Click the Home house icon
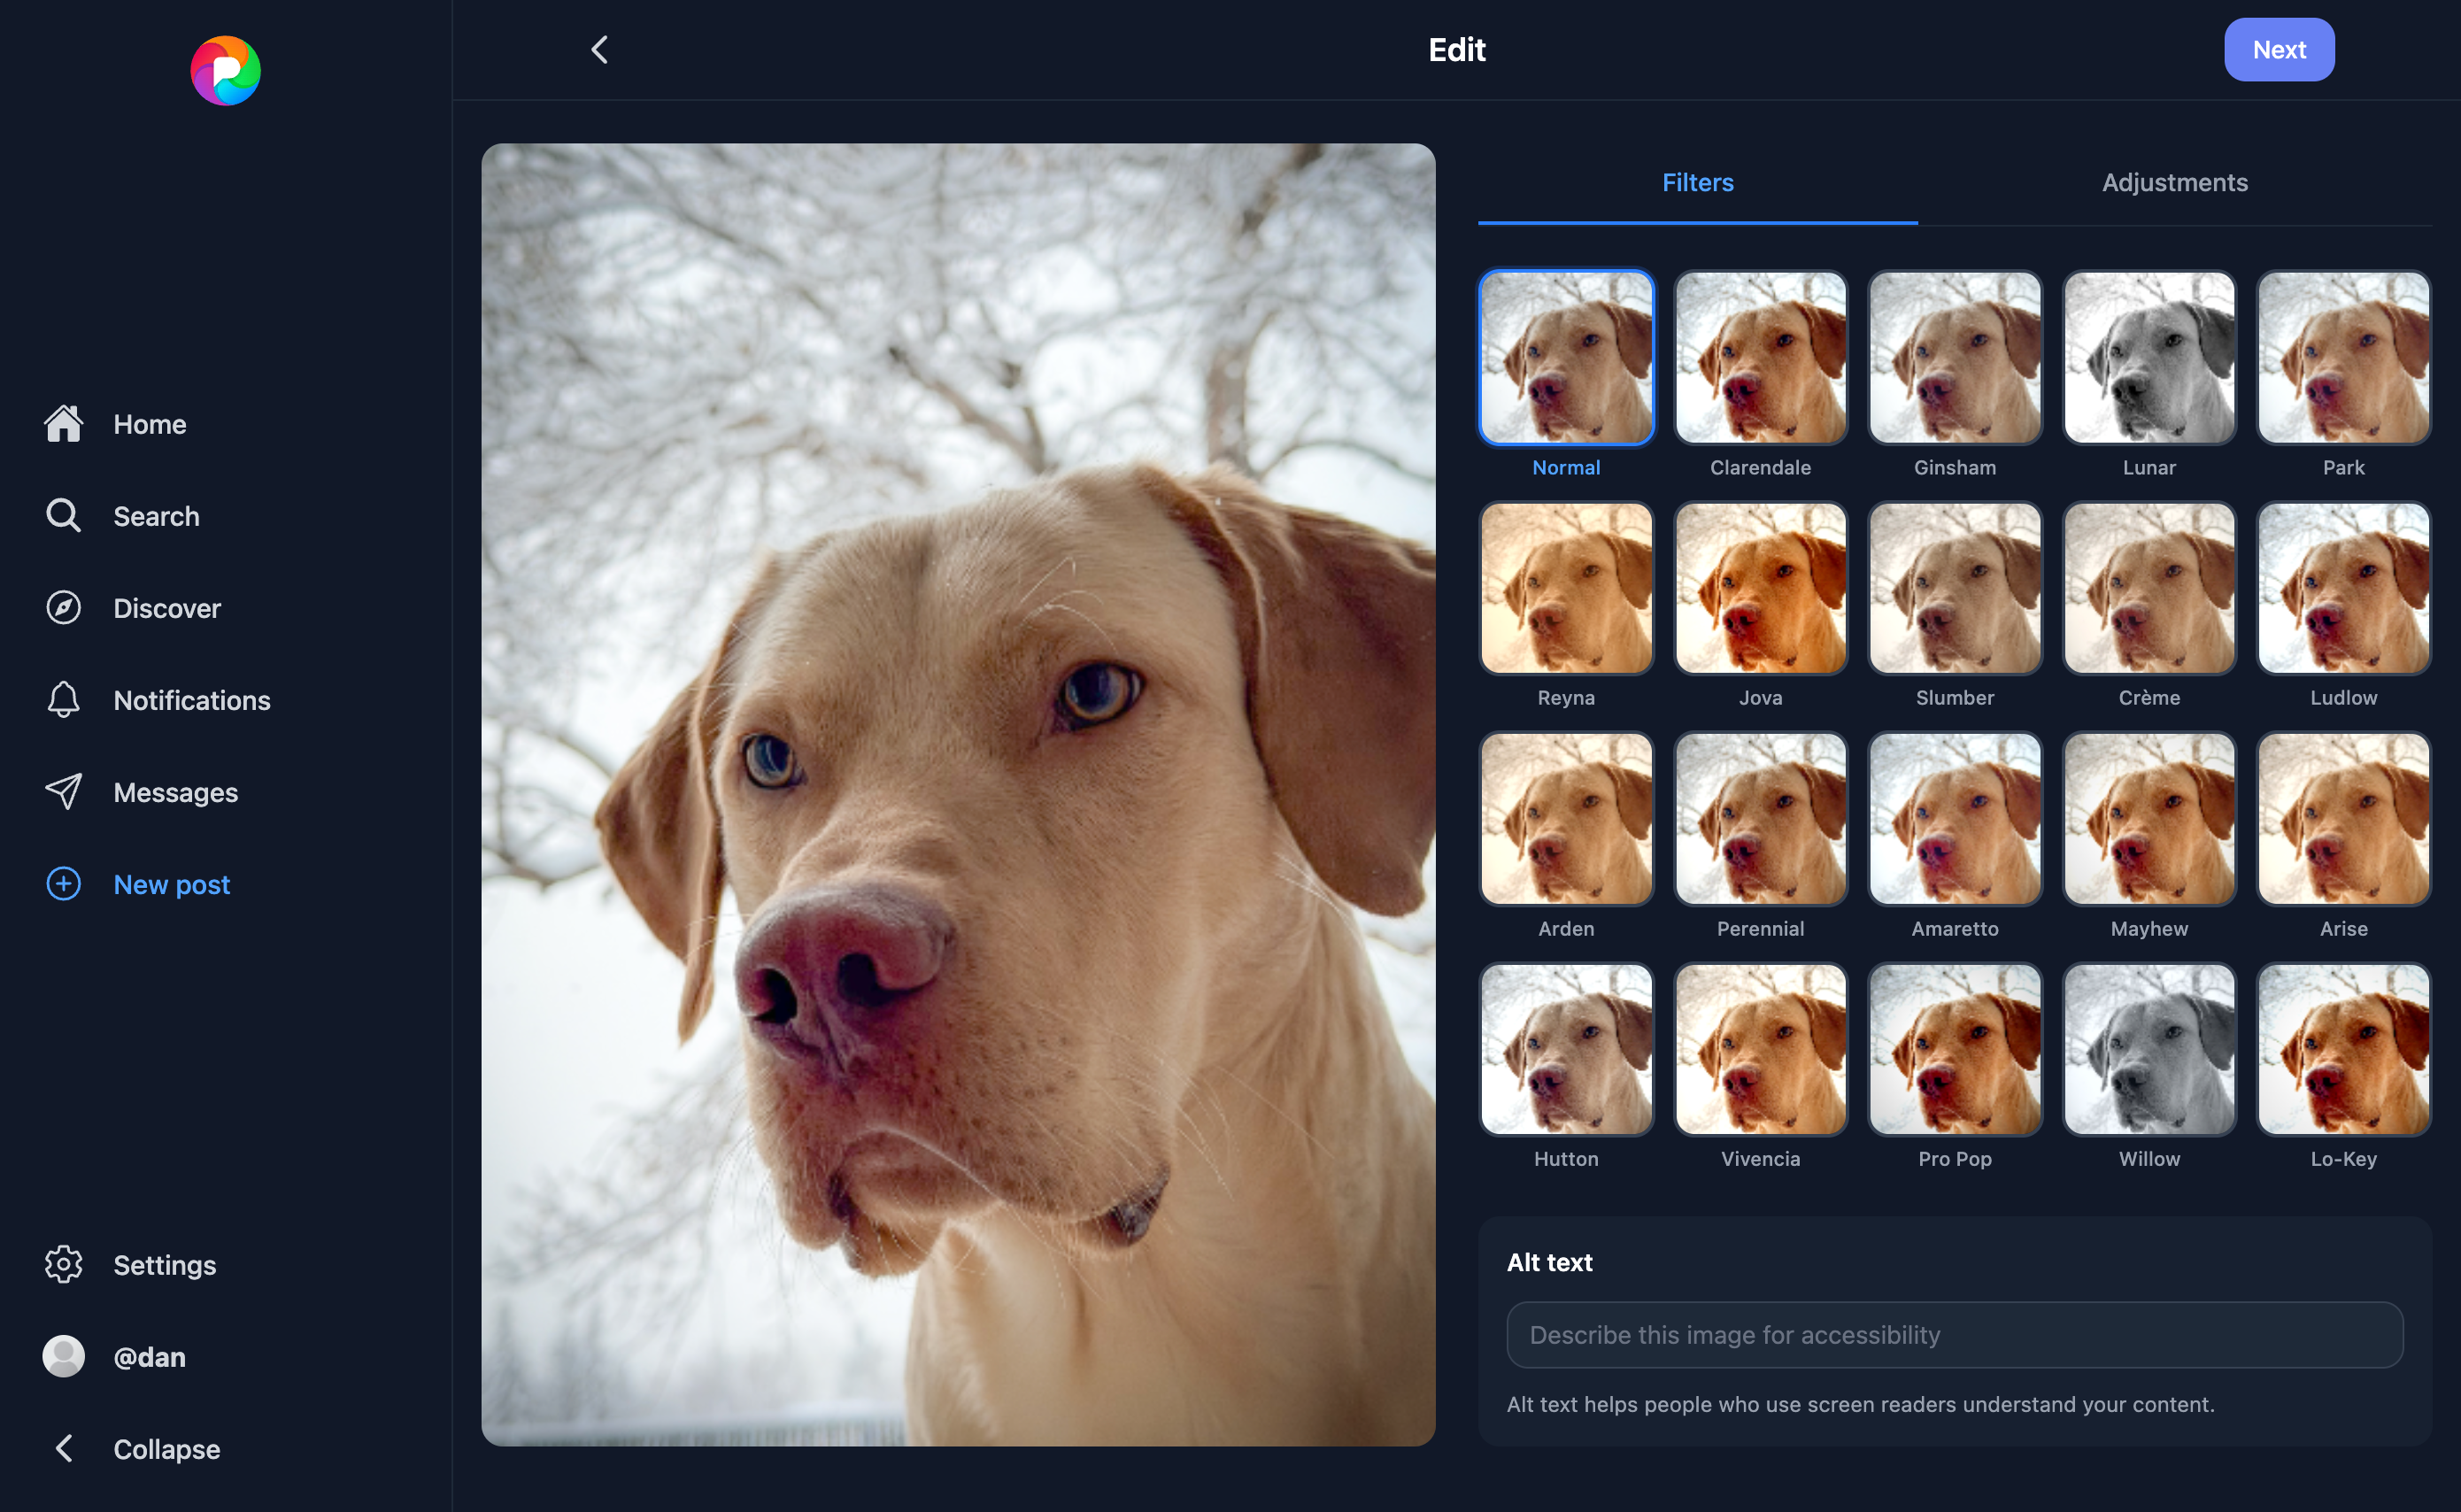This screenshot has height=1512, width=2461. 63,424
